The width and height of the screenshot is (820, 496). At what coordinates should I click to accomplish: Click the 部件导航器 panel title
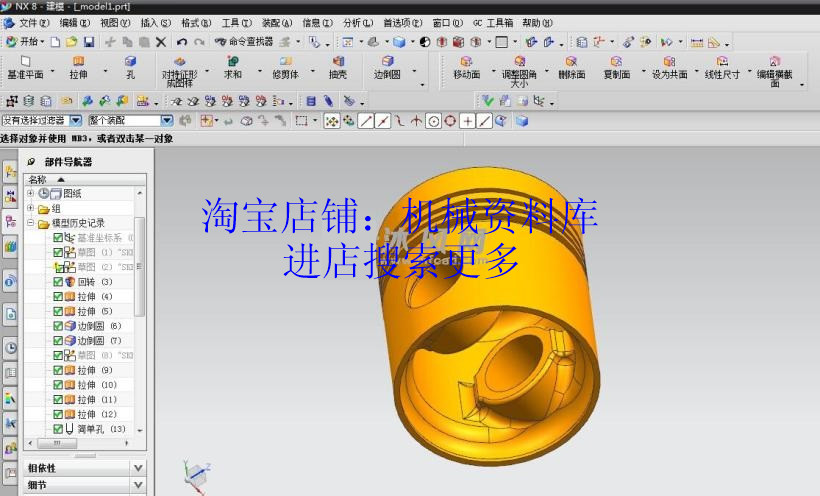[x=68, y=162]
